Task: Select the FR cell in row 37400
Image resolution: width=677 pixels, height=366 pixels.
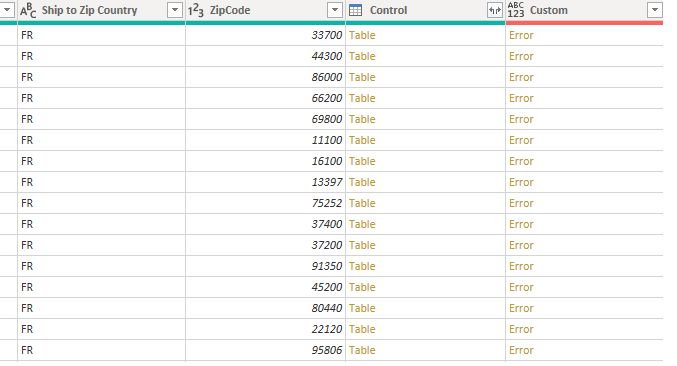Action: [101, 224]
